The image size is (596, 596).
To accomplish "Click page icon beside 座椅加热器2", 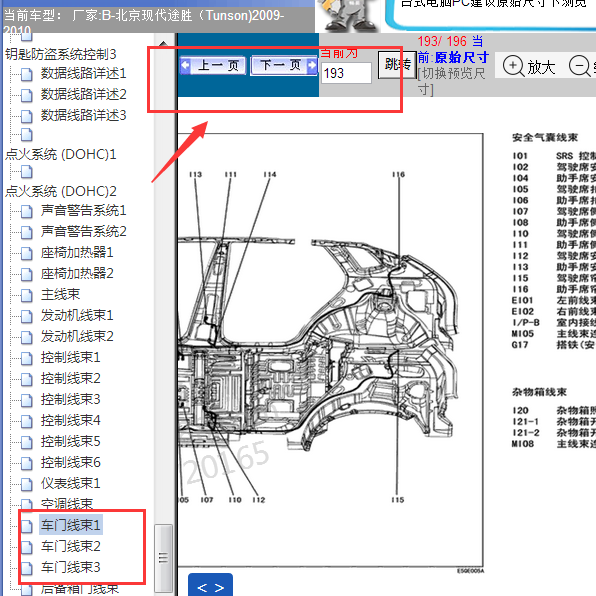I will click(x=27, y=274).
